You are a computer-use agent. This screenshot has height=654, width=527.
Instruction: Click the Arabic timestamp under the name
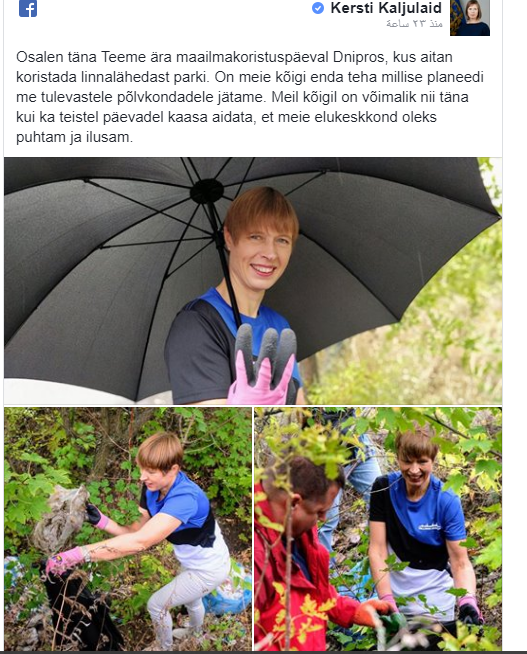tap(414, 24)
